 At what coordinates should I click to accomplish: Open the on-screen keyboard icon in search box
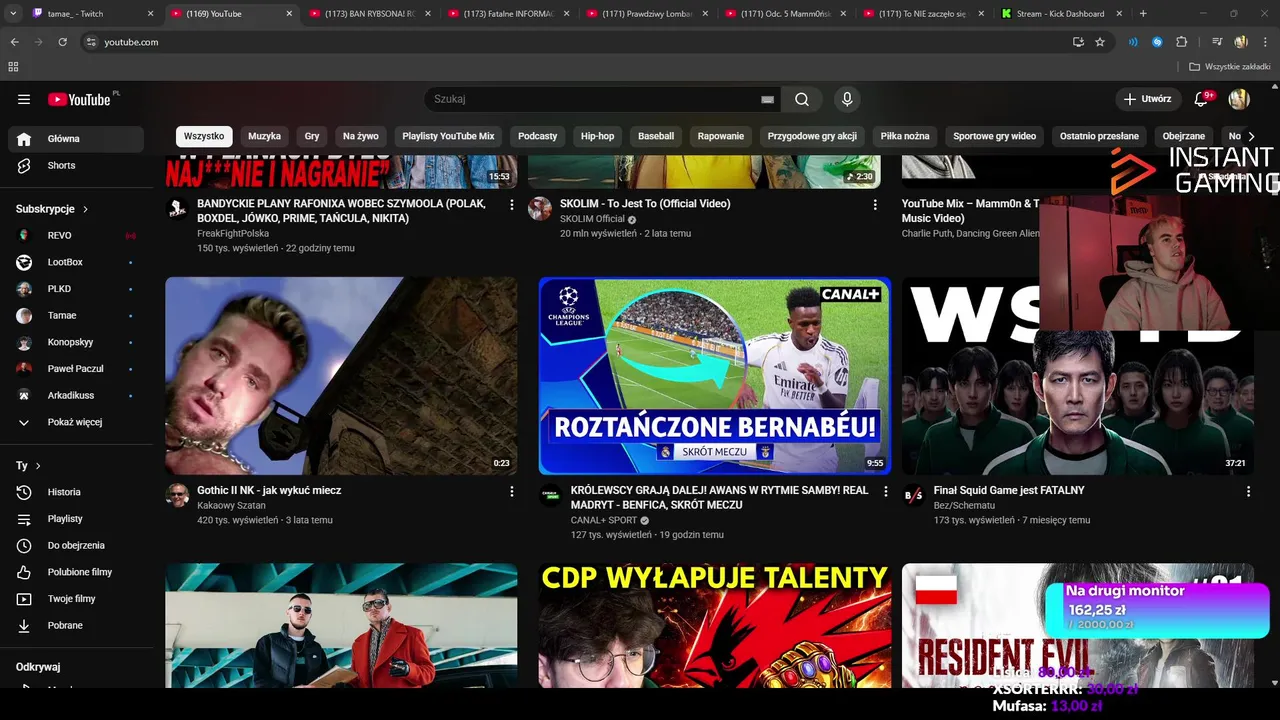[x=767, y=99]
